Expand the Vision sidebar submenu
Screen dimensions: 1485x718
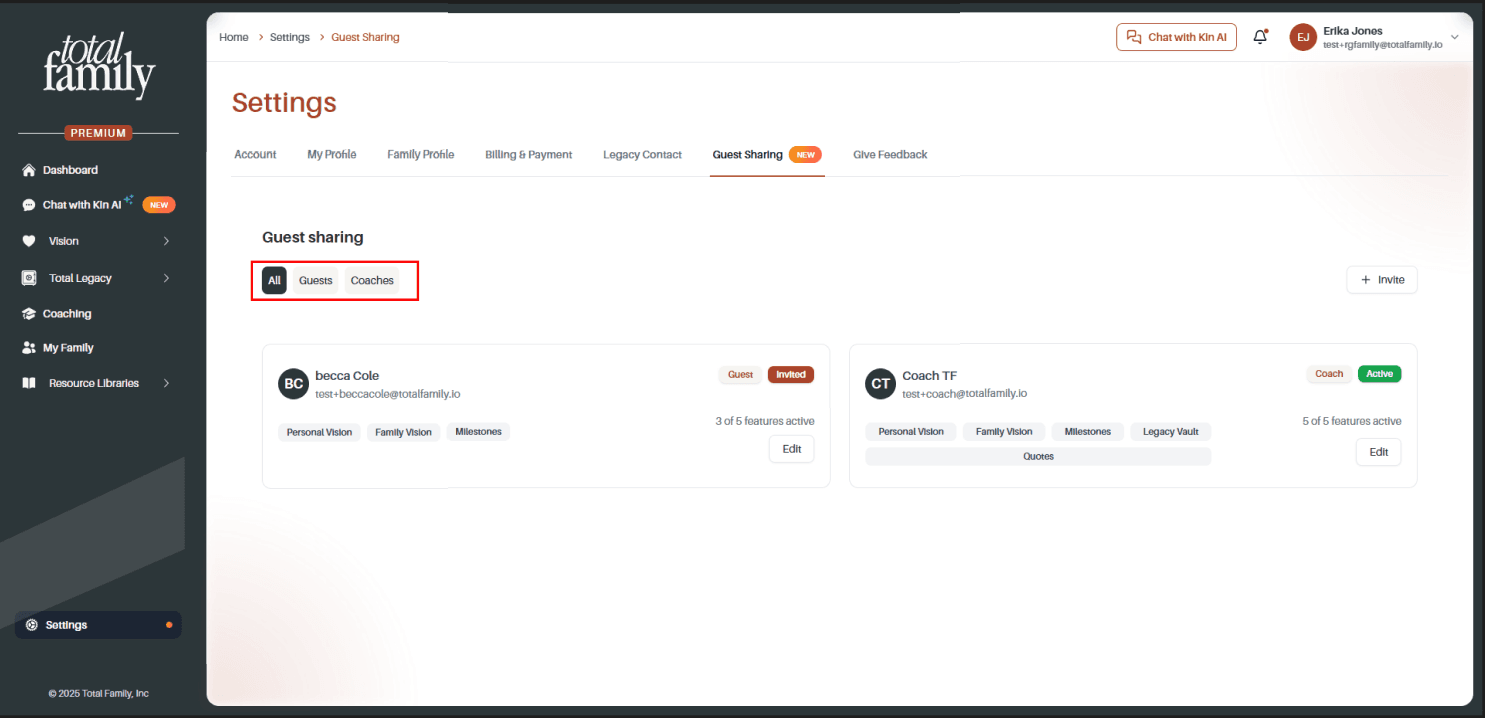click(x=166, y=241)
